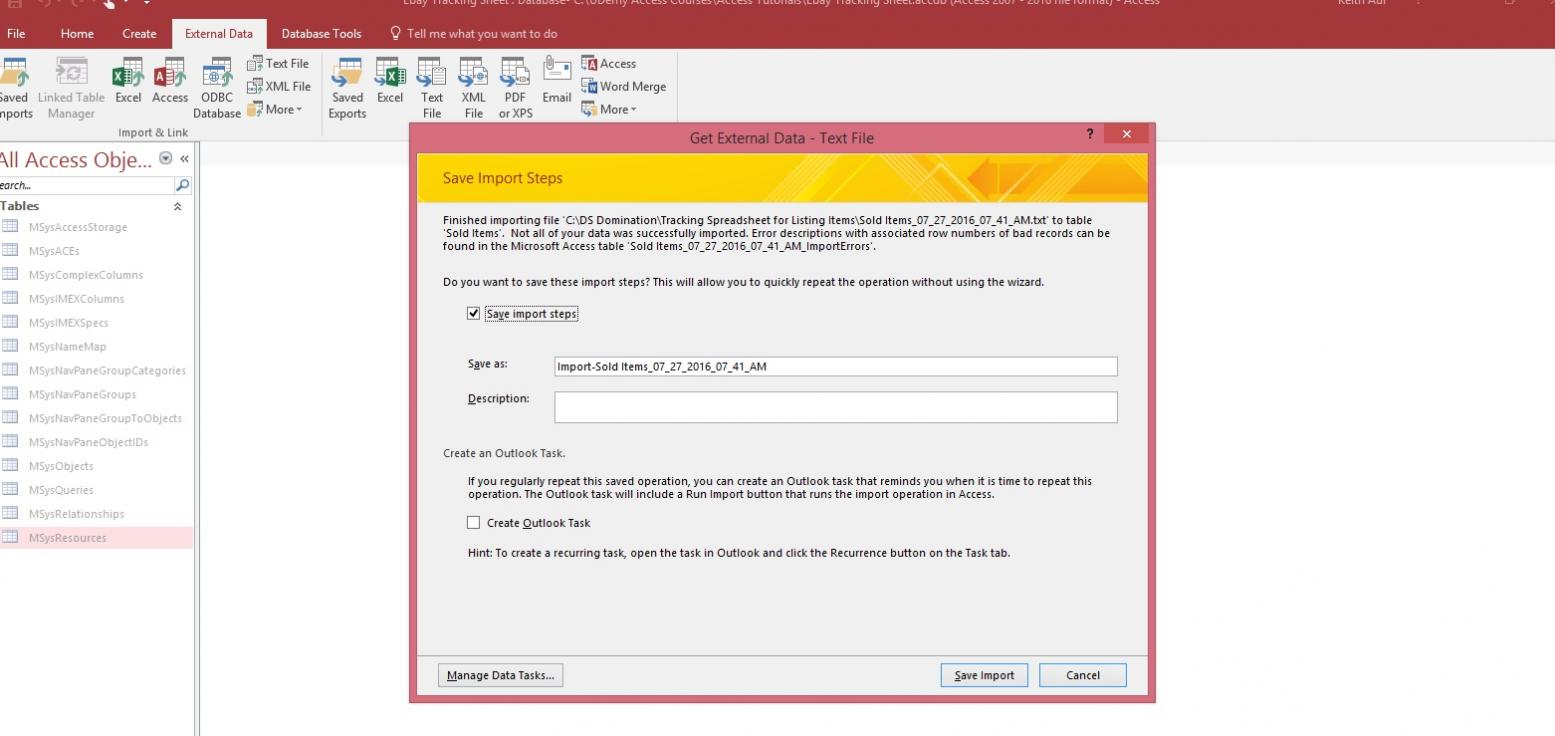The width and height of the screenshot is (1555, 736).
Task: Click the navigation search magnifier icon
Action: click(x=182, y=185)
